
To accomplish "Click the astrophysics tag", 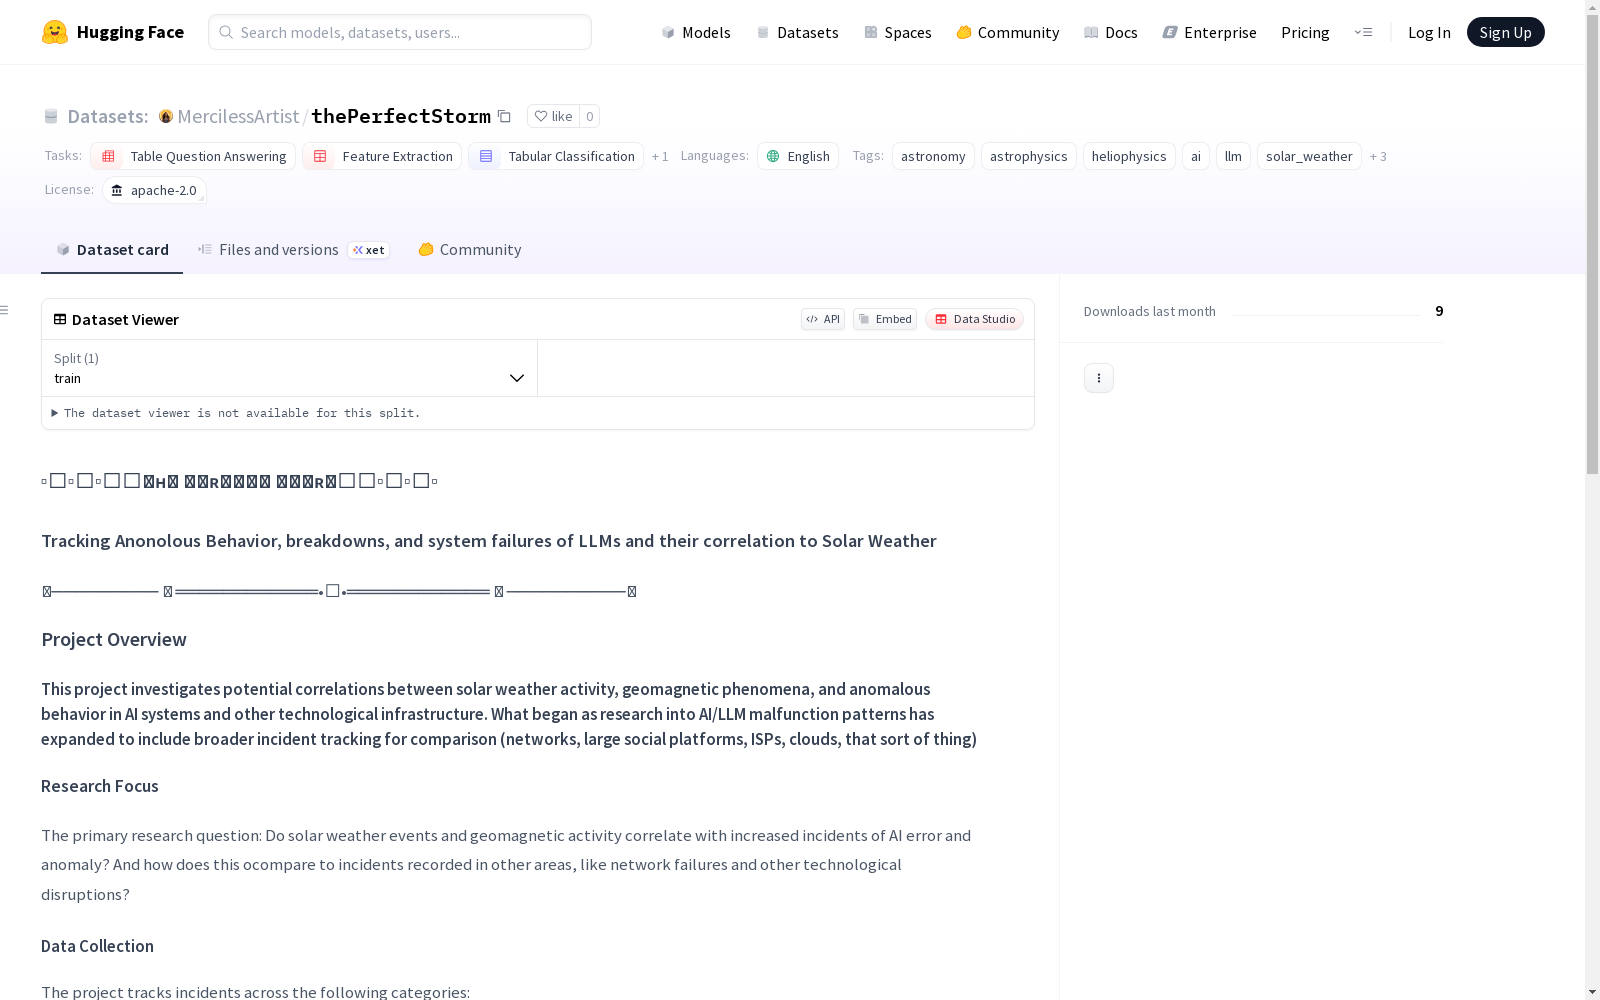I will (1029, 156).
